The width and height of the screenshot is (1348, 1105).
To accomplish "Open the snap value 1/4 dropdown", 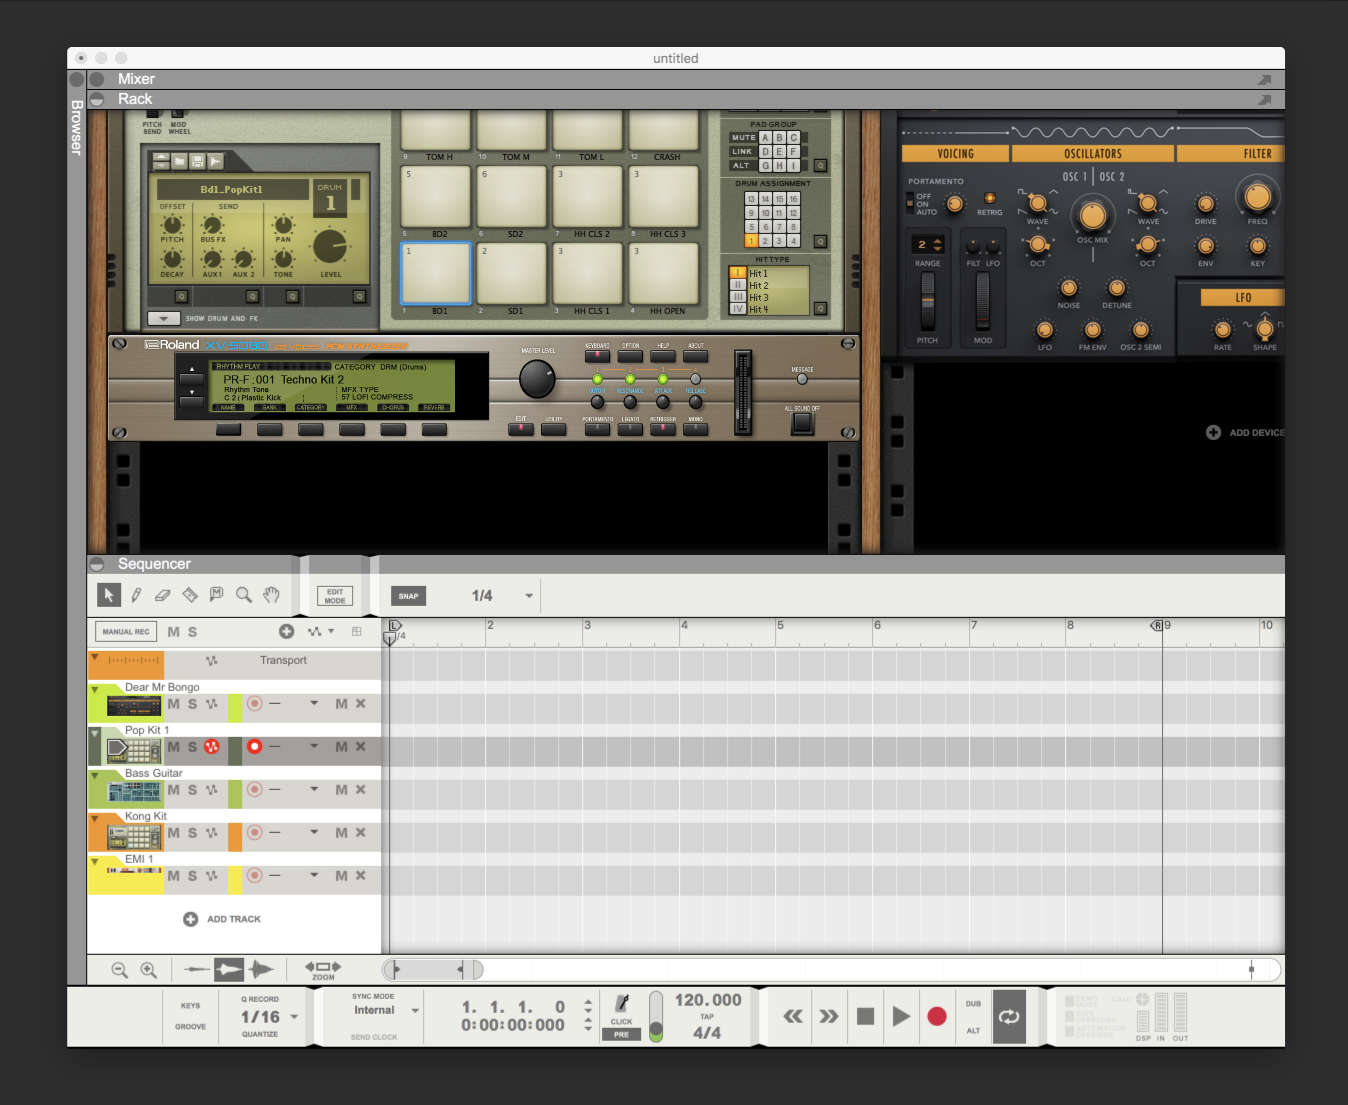I will [529, 596].
